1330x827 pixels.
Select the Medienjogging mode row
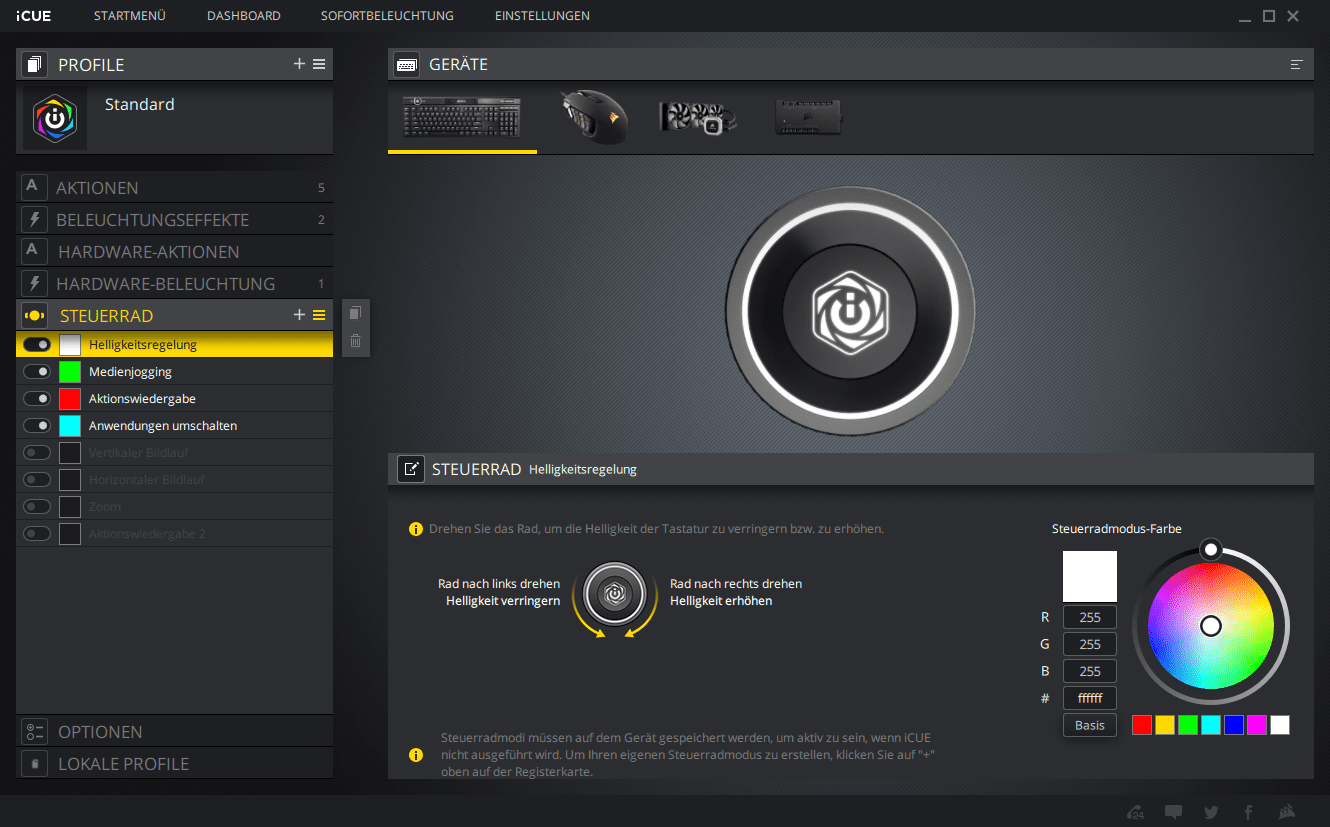coord(174,371)
